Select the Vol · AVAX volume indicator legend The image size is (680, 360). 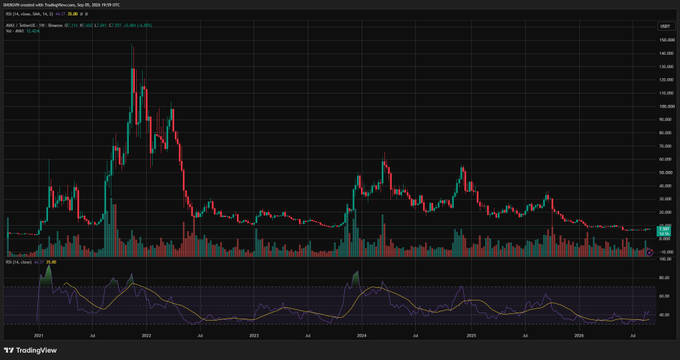[15, 31]
